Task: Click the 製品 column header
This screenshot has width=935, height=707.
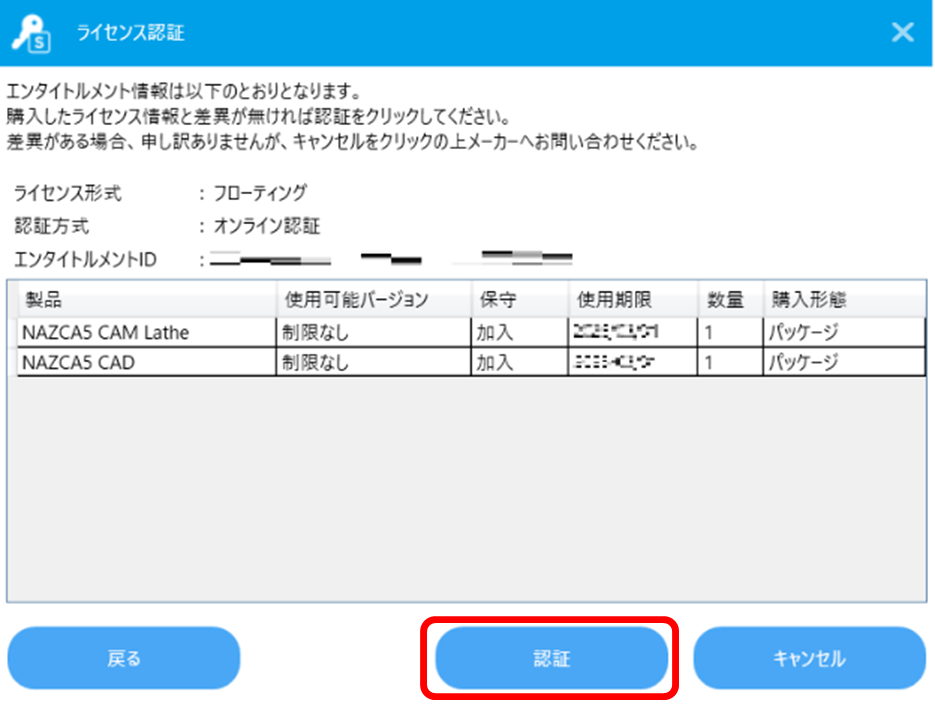Action: (146, 299)
